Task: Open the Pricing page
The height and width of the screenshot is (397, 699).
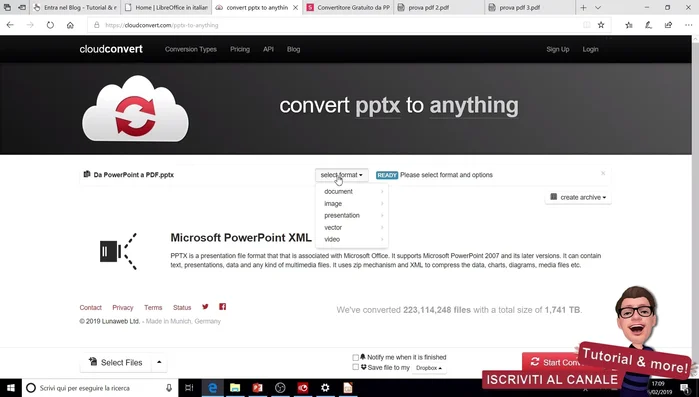Action: [x=240, y=49]
